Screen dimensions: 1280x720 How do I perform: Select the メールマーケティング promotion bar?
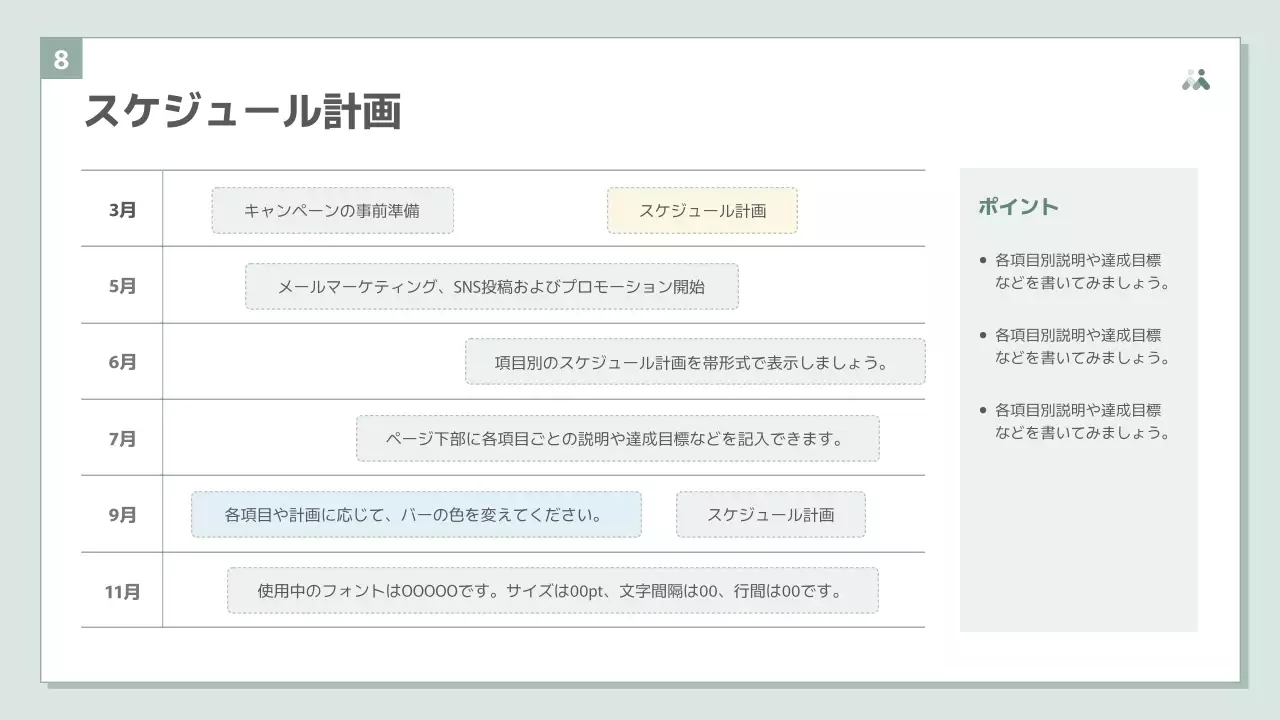pos(490,286)
